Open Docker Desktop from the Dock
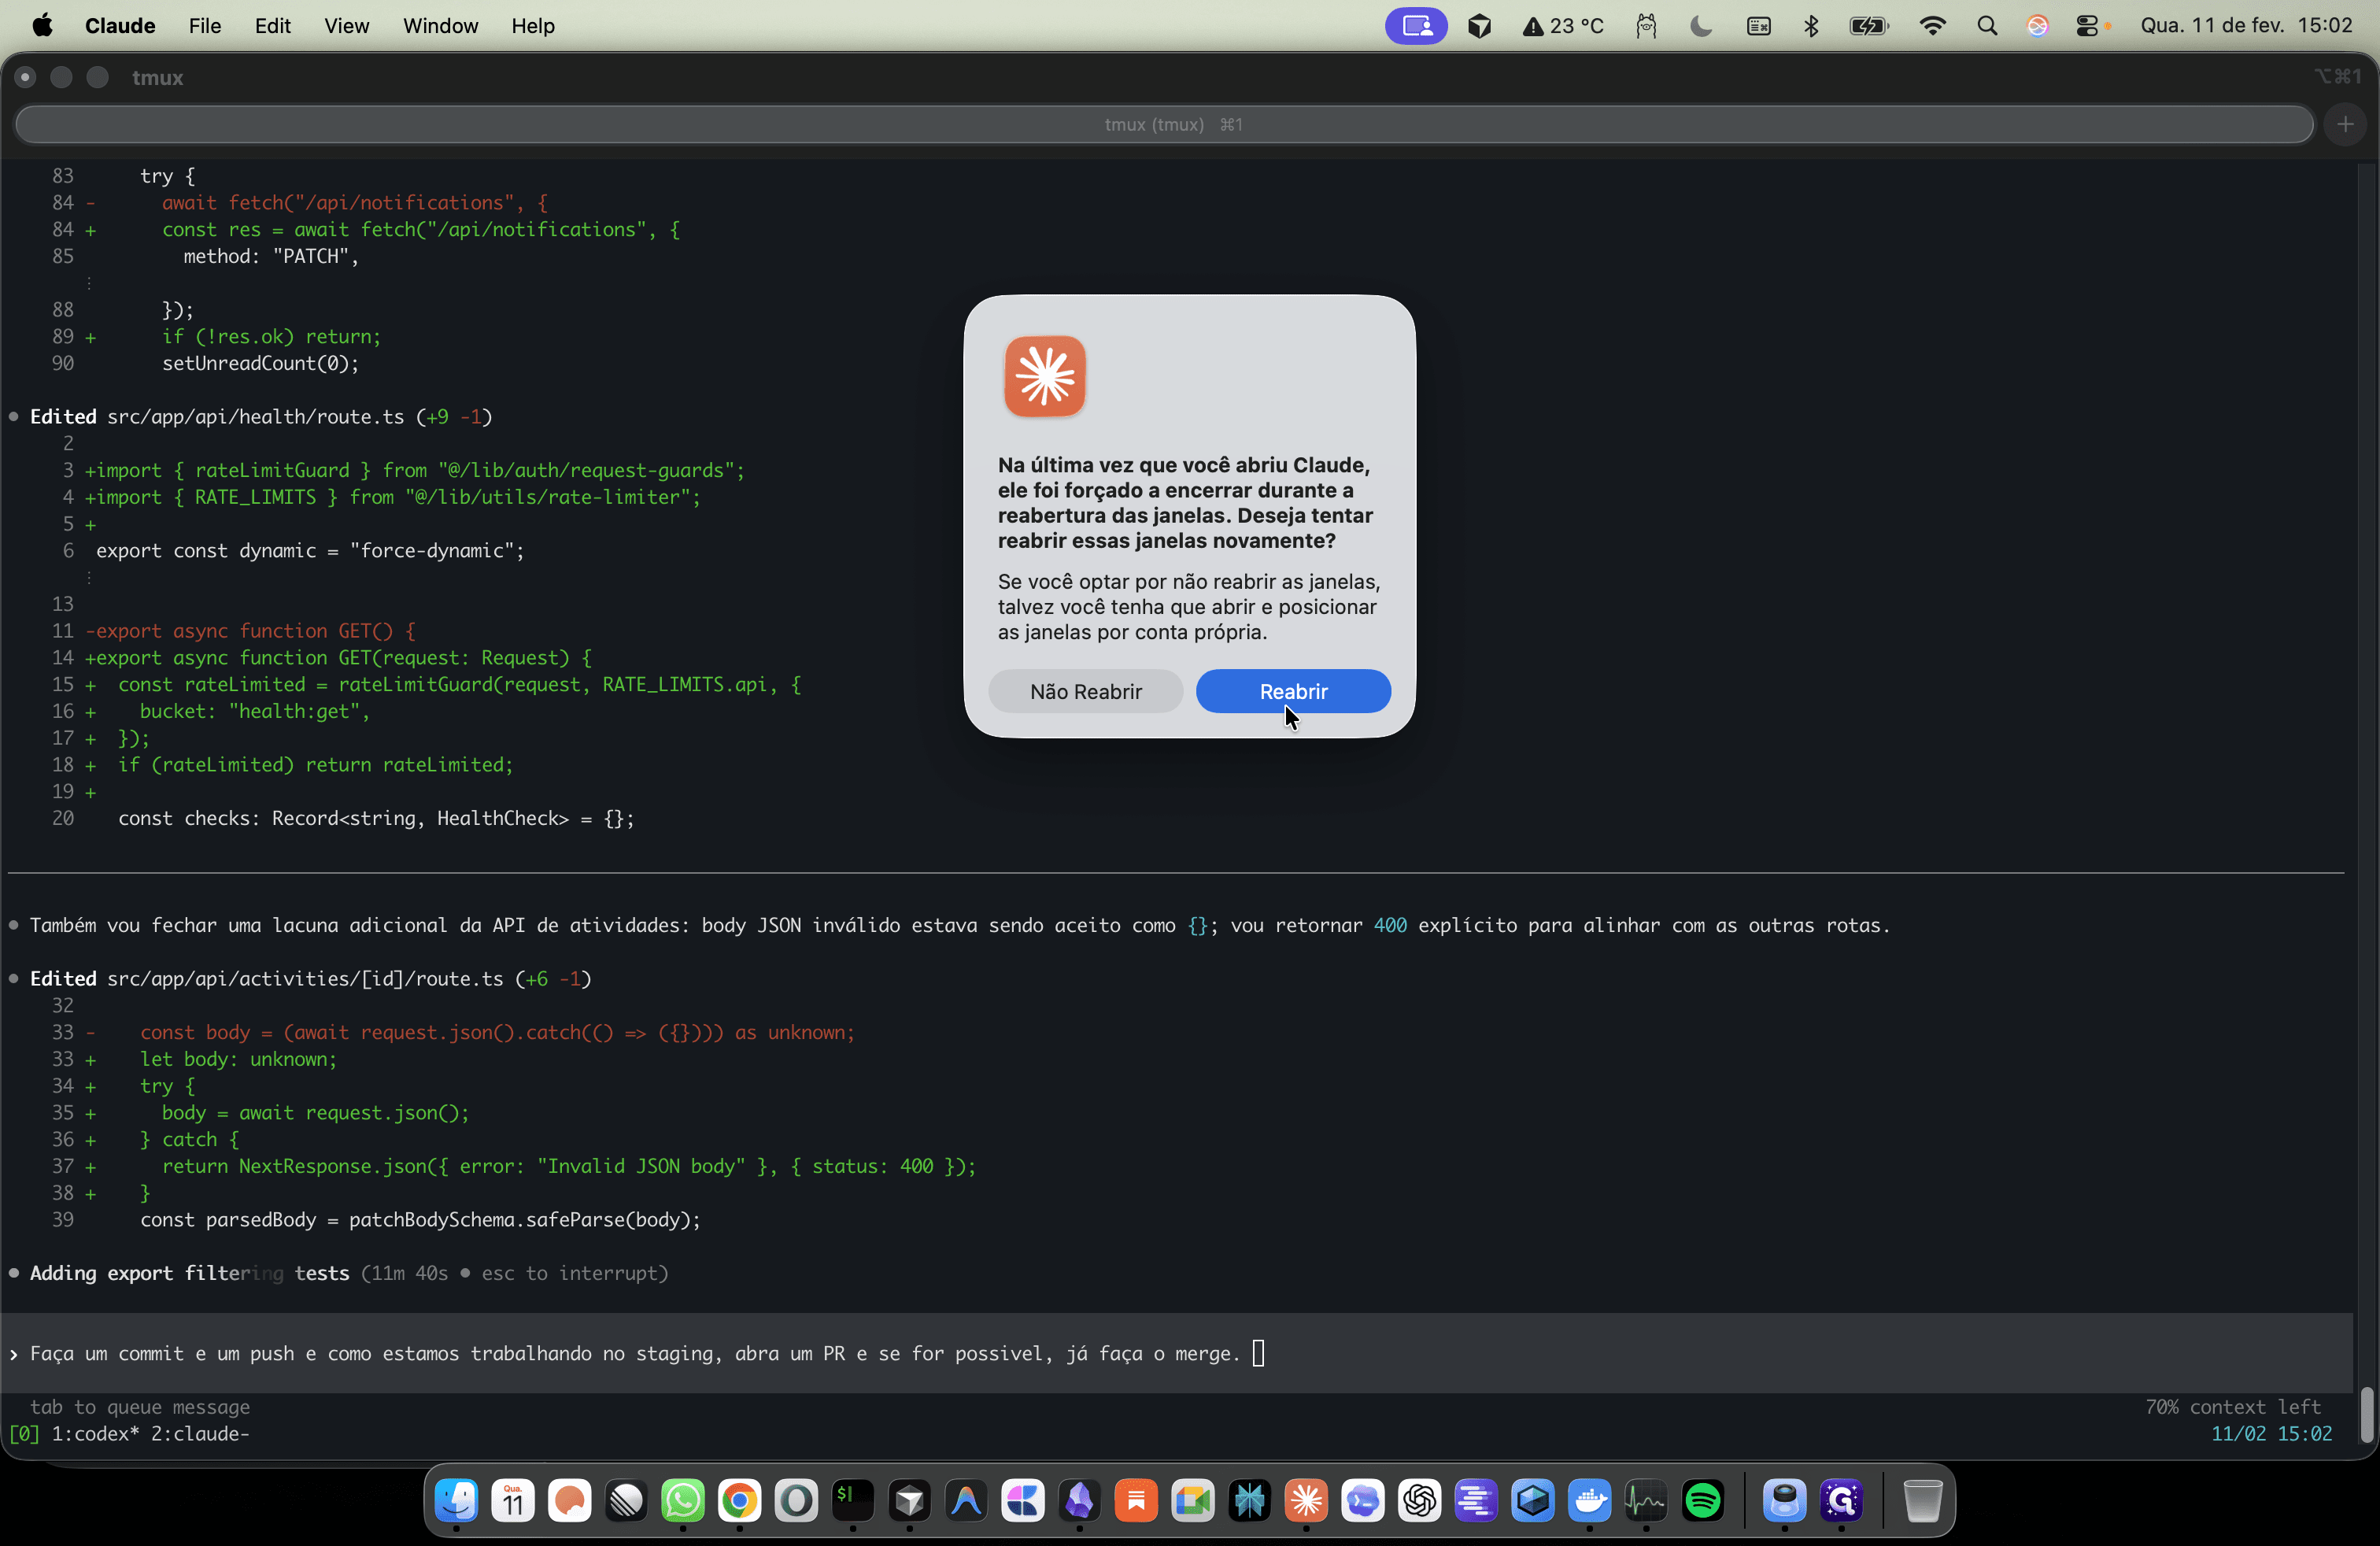The width and height of the screenshot is (2380, 1546). pyautogui.click(x=1590, y=1500)
